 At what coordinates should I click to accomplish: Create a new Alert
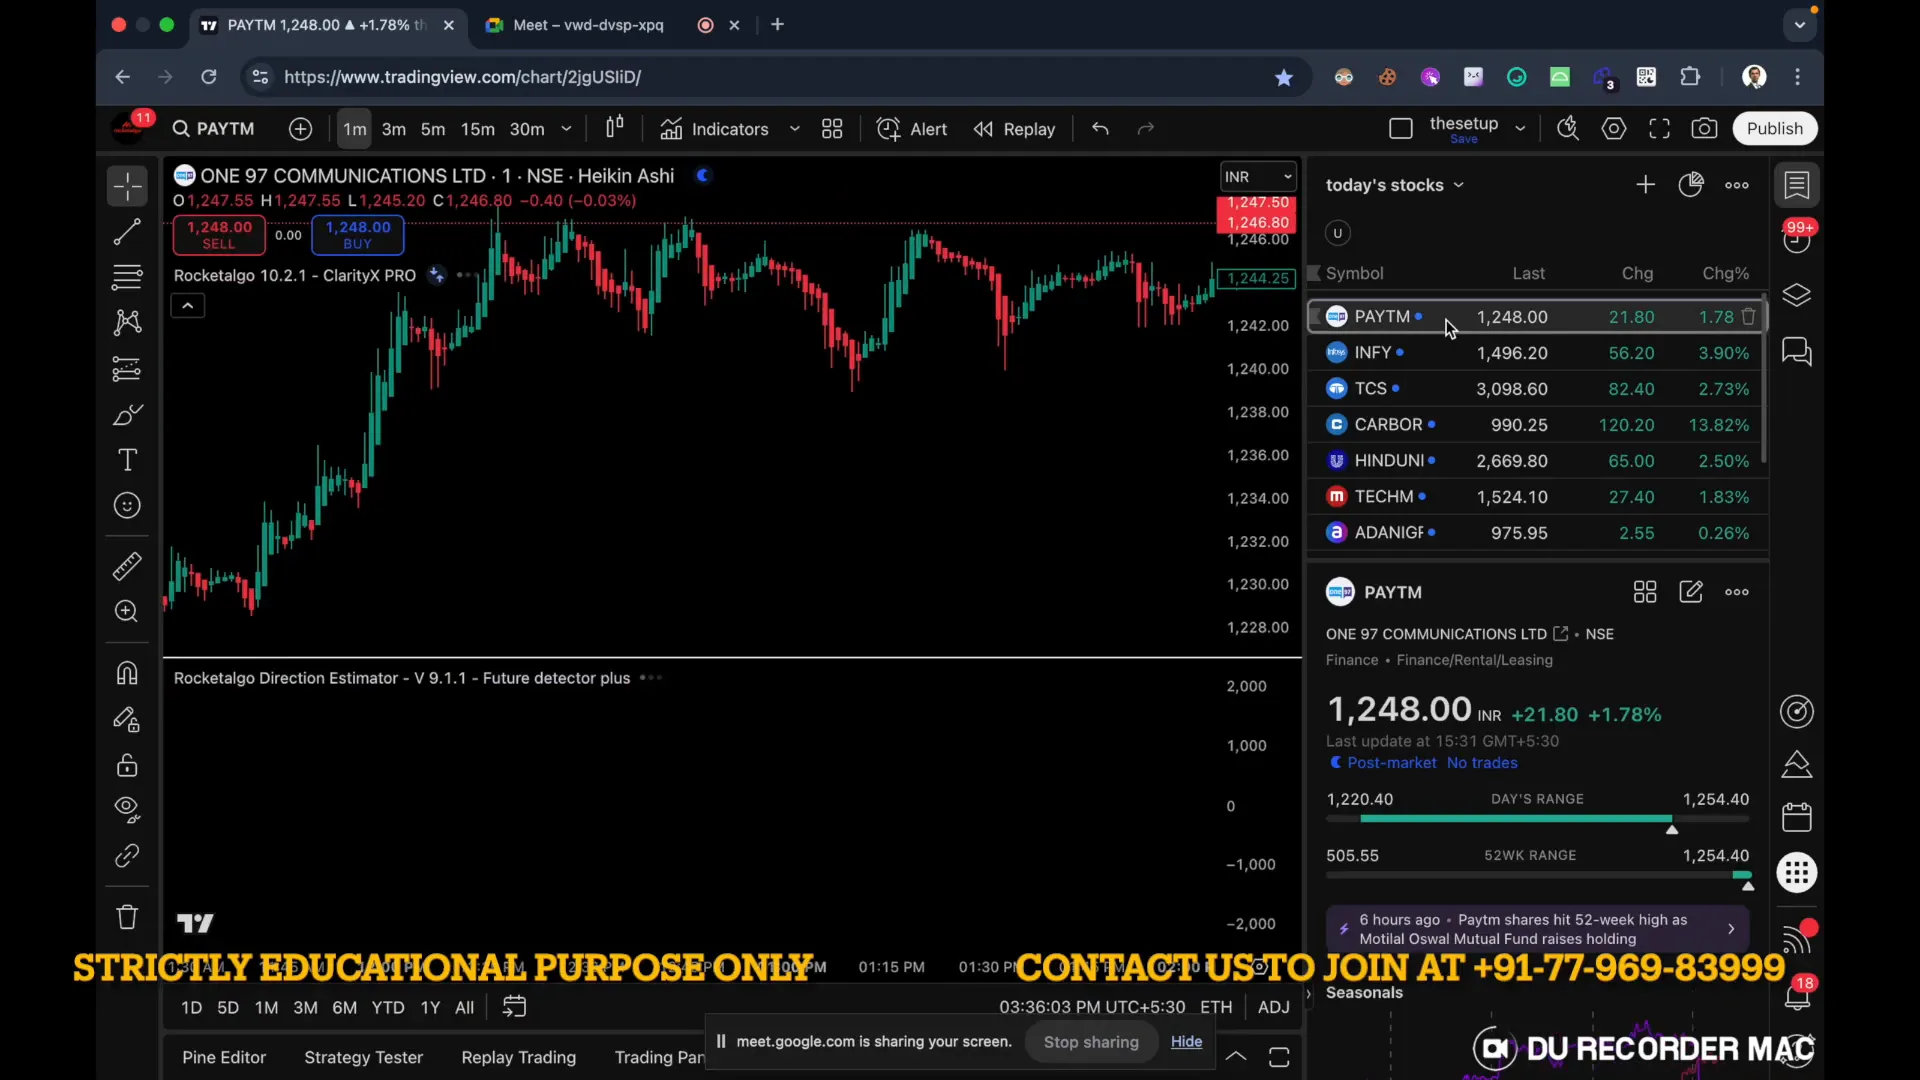coord(912,129)
